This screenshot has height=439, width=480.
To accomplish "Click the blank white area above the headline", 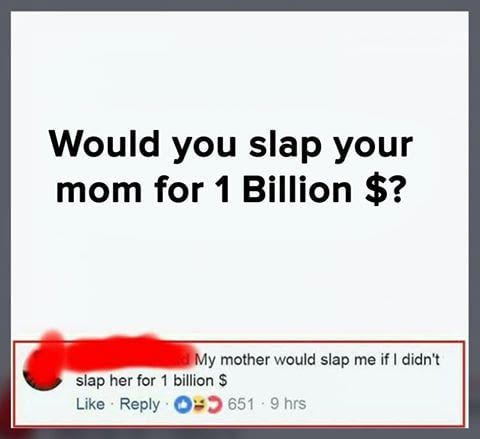I will [x=239, y=67].
